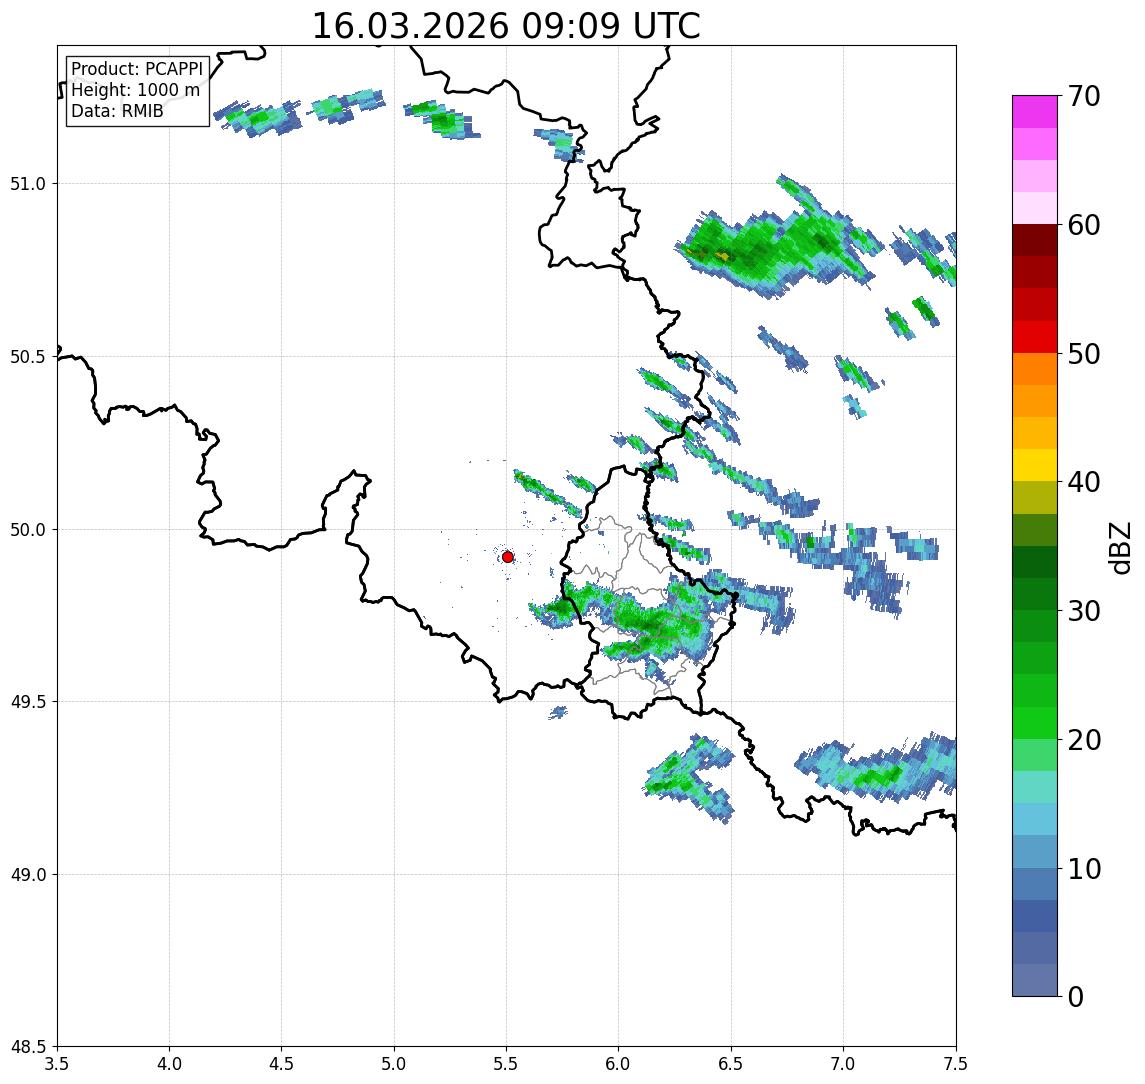The width and height of the screenshot is (1145, 1084).
Task: Click the "Data: RMIB" legend line
Action: 118,111
